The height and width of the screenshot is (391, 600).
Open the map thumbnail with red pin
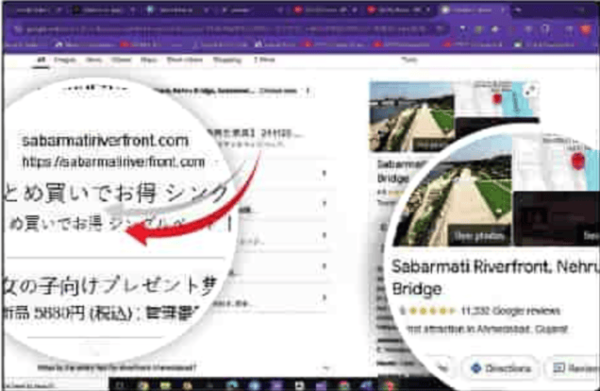pyautogui.click(x=497, y=99)
